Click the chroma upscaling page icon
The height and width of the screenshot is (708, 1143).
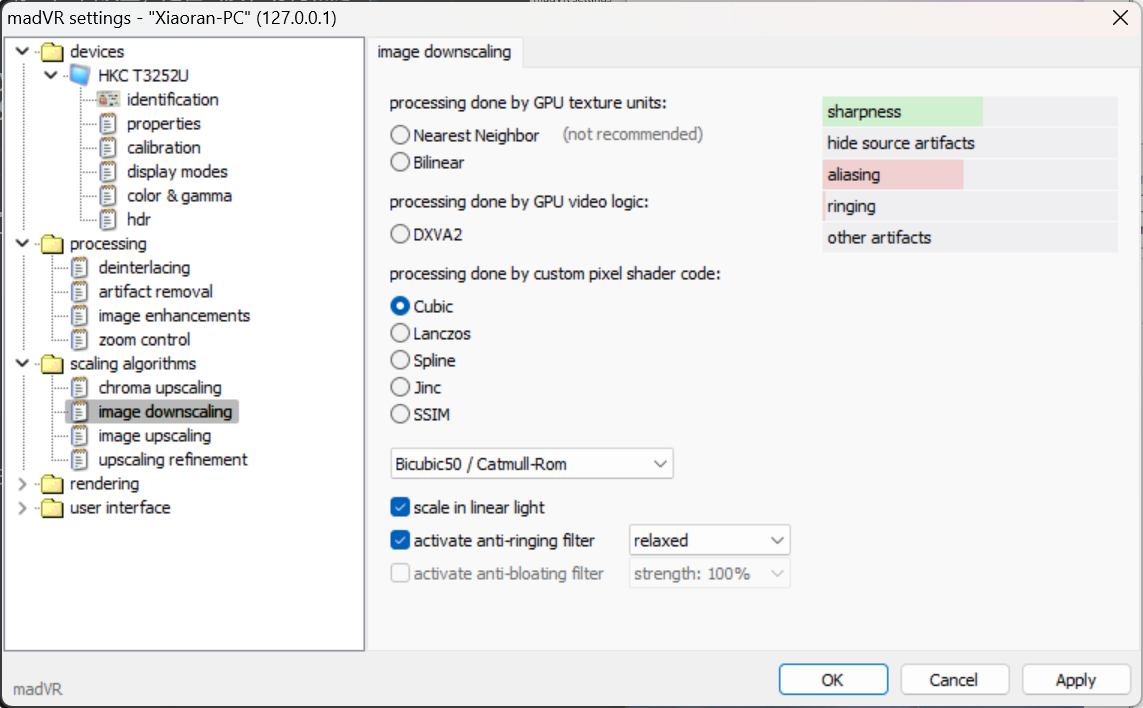pyautogui.click(x=80, y=388)
